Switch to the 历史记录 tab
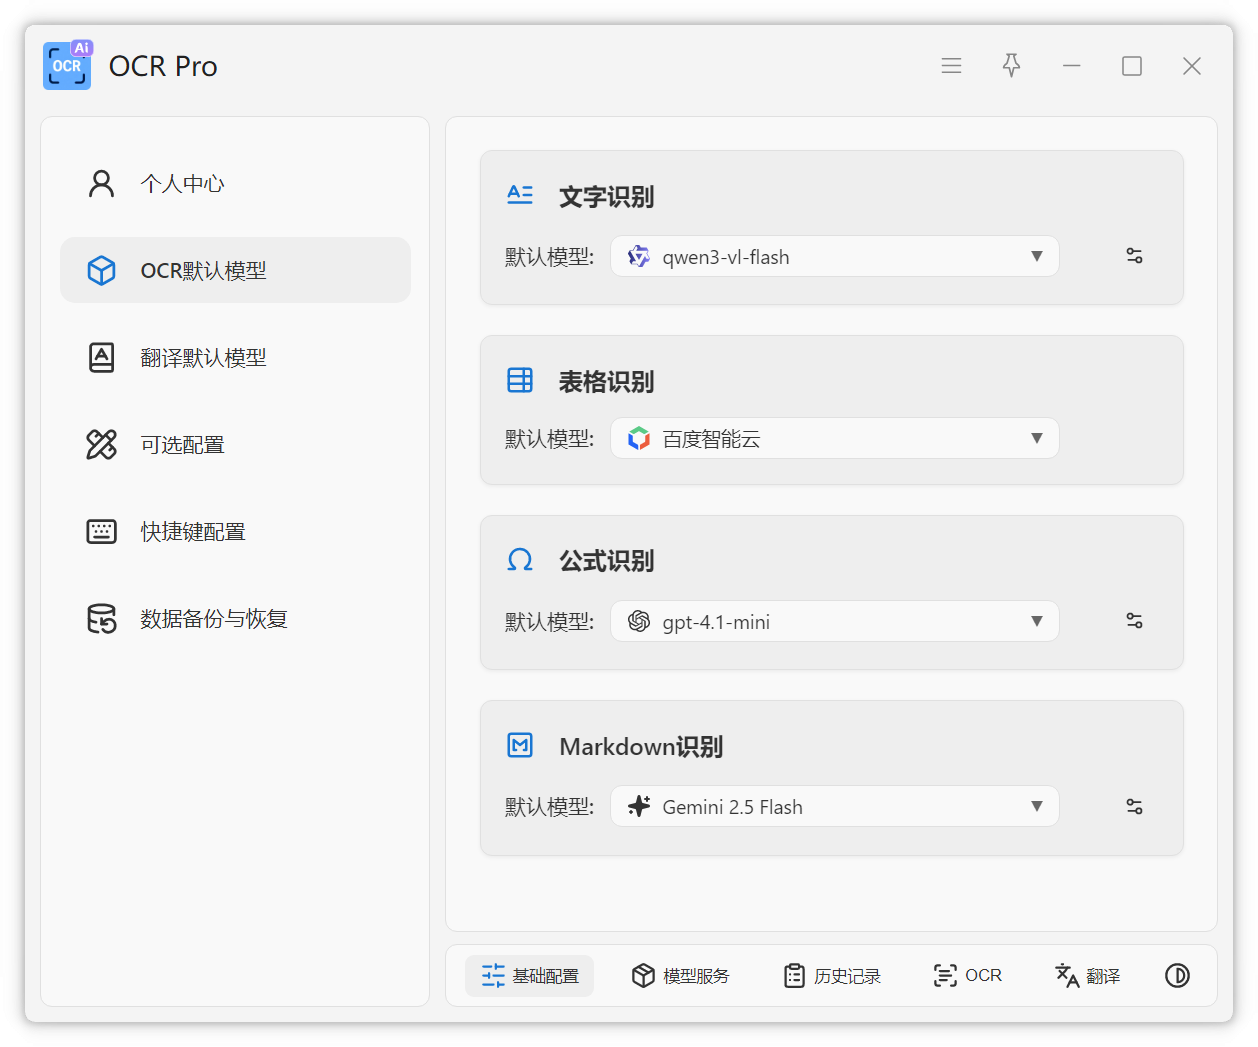Image resolution: width=1258 pixels, height=1047 pixels. 832,976
